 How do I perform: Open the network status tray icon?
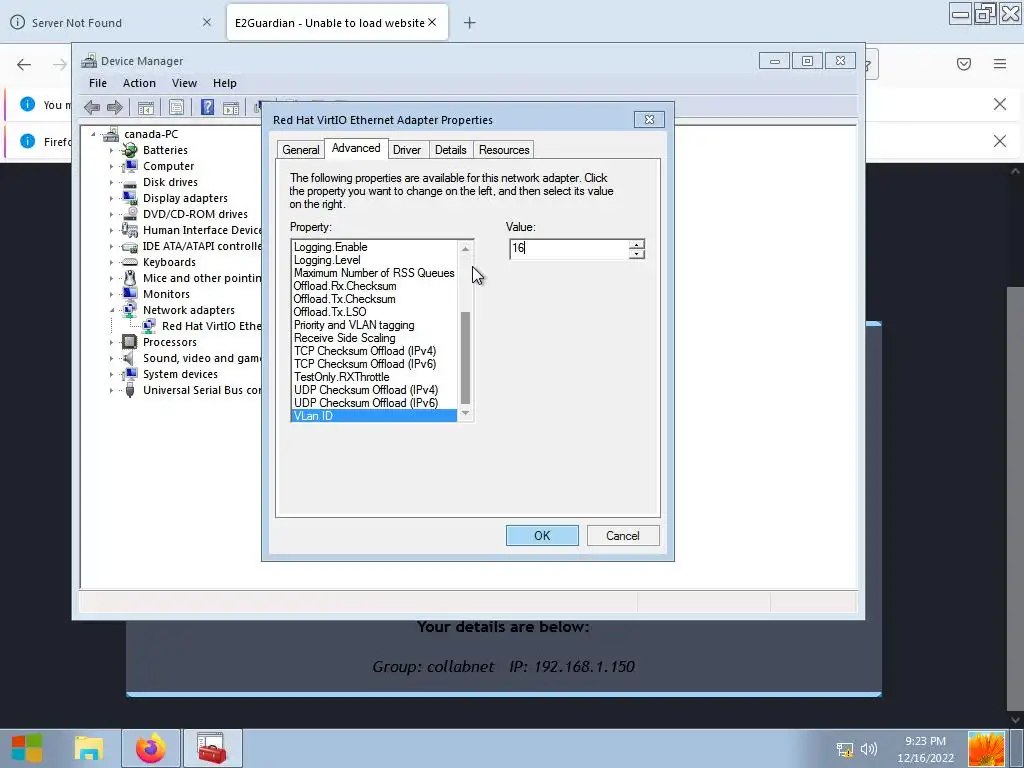(x=844, y=749)
